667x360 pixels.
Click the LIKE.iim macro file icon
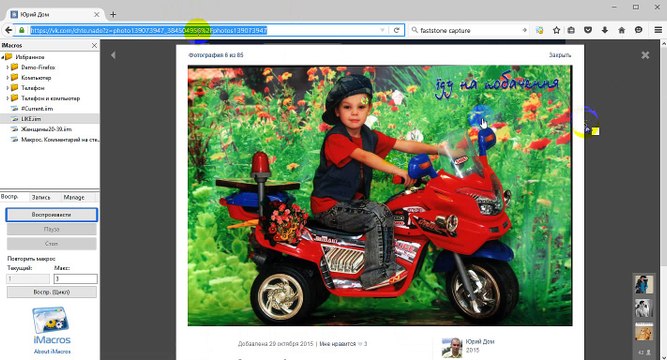tap(15, 119)
